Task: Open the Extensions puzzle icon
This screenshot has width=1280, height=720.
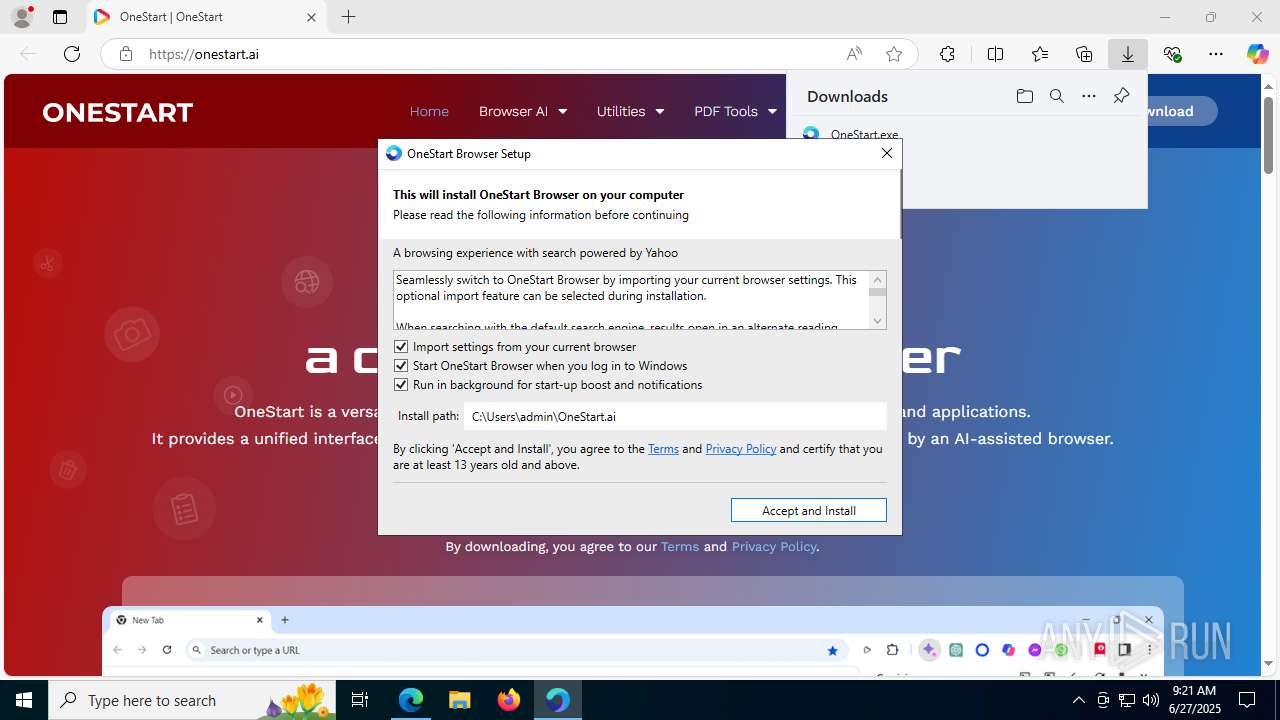Action: pos(947,54)
